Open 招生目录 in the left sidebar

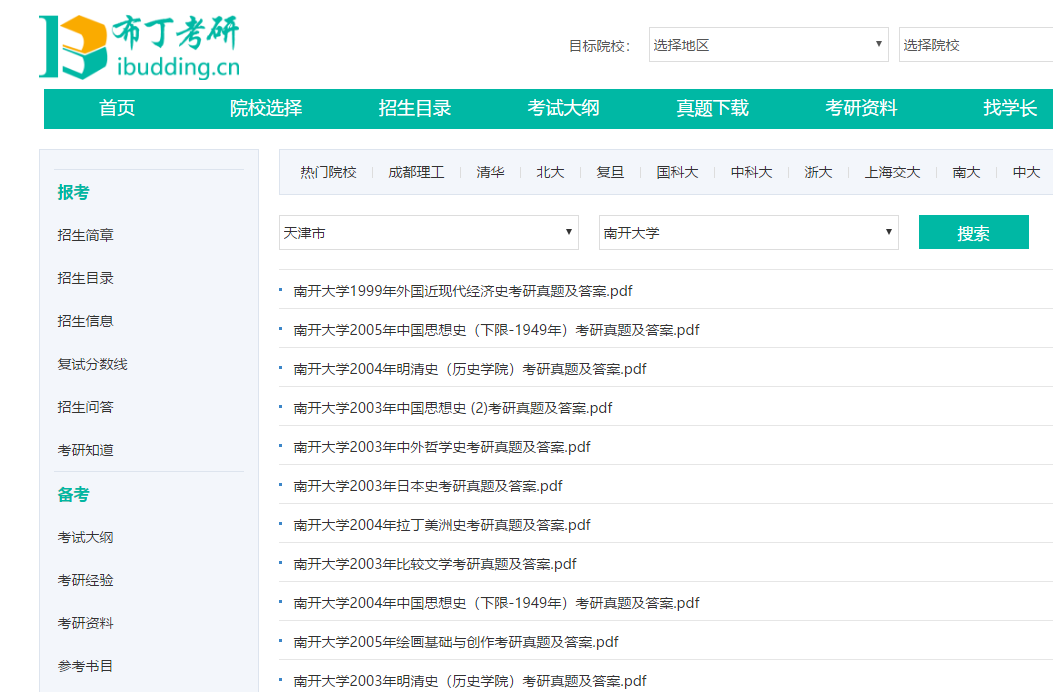(86, 278)
